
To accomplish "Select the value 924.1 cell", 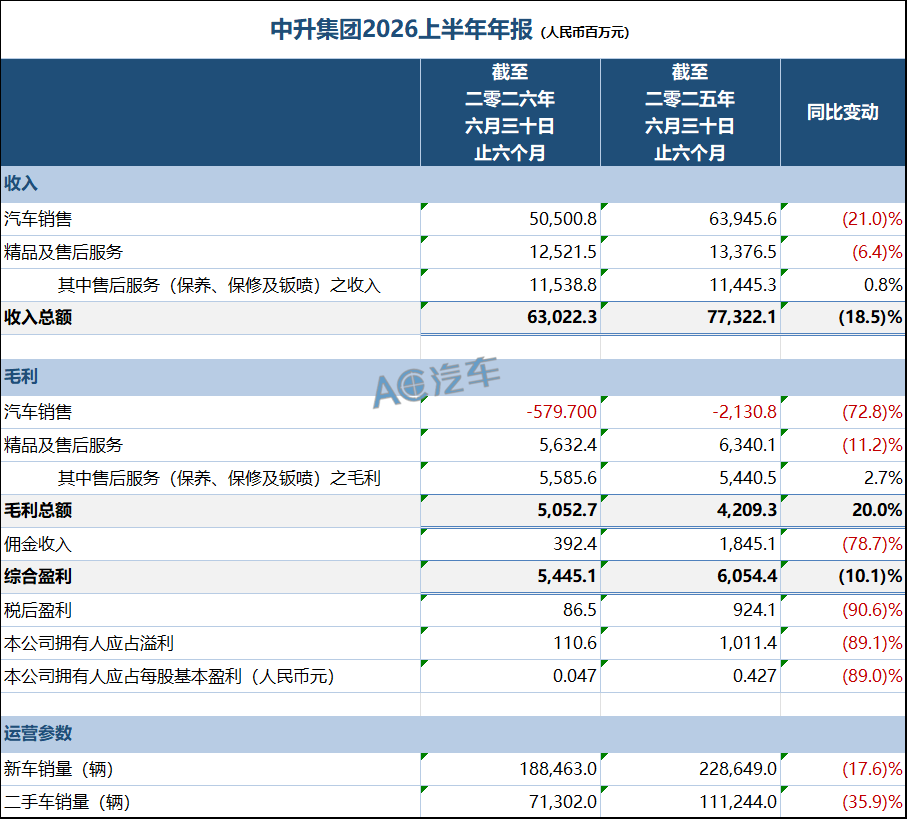I will pyautogui.click(x=690, y=610).
